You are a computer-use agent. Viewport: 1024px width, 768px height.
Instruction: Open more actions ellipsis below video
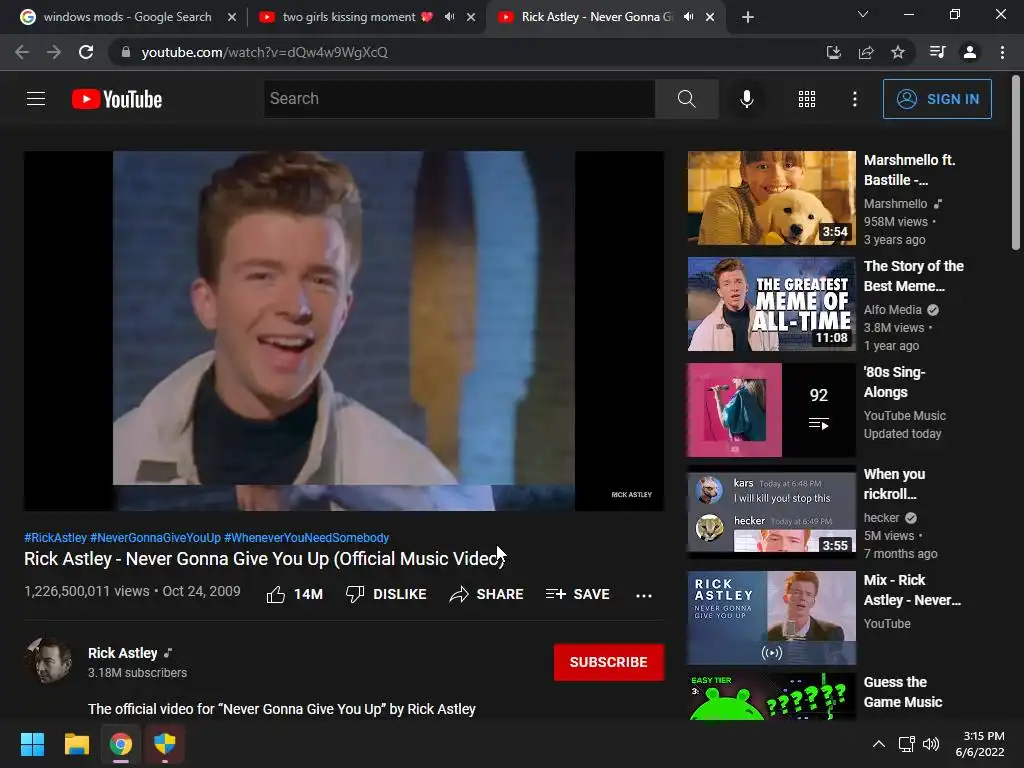tap(644, 595)
